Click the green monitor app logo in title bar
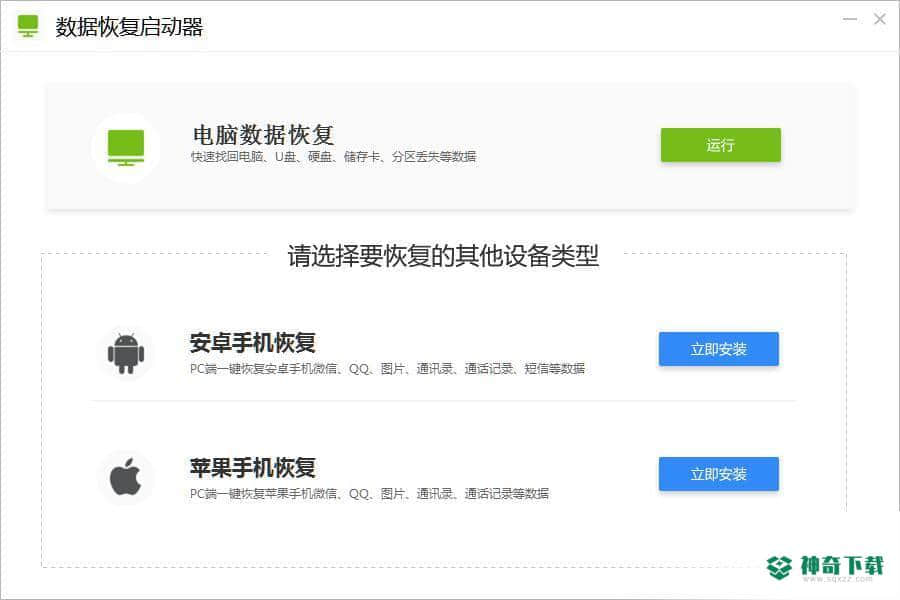The width and height of the screenshot is (900, 600). (x=28, y=26)
